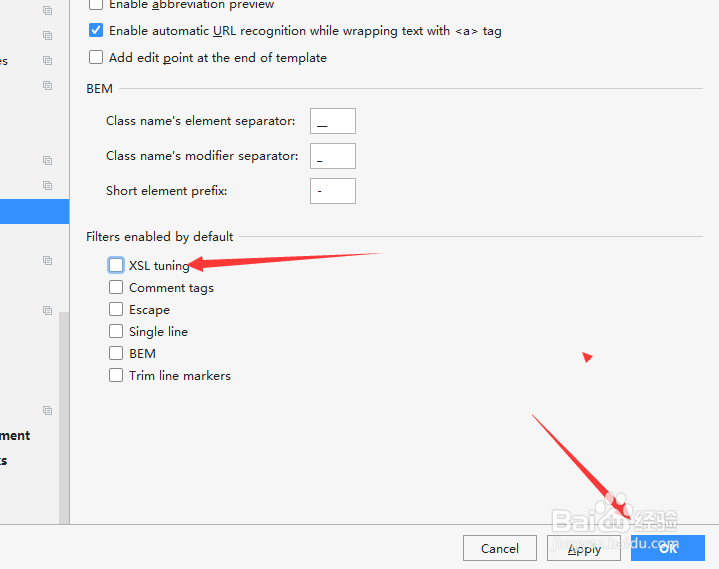The width and height of the screenshot is (719, 569).
Task: Click the topmost project-scope icon in the sidebar
Action: point(47,10)
